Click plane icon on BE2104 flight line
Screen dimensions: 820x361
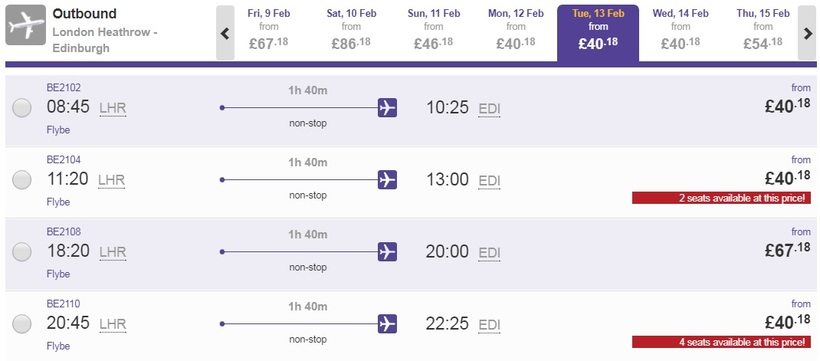pos(387,179)
